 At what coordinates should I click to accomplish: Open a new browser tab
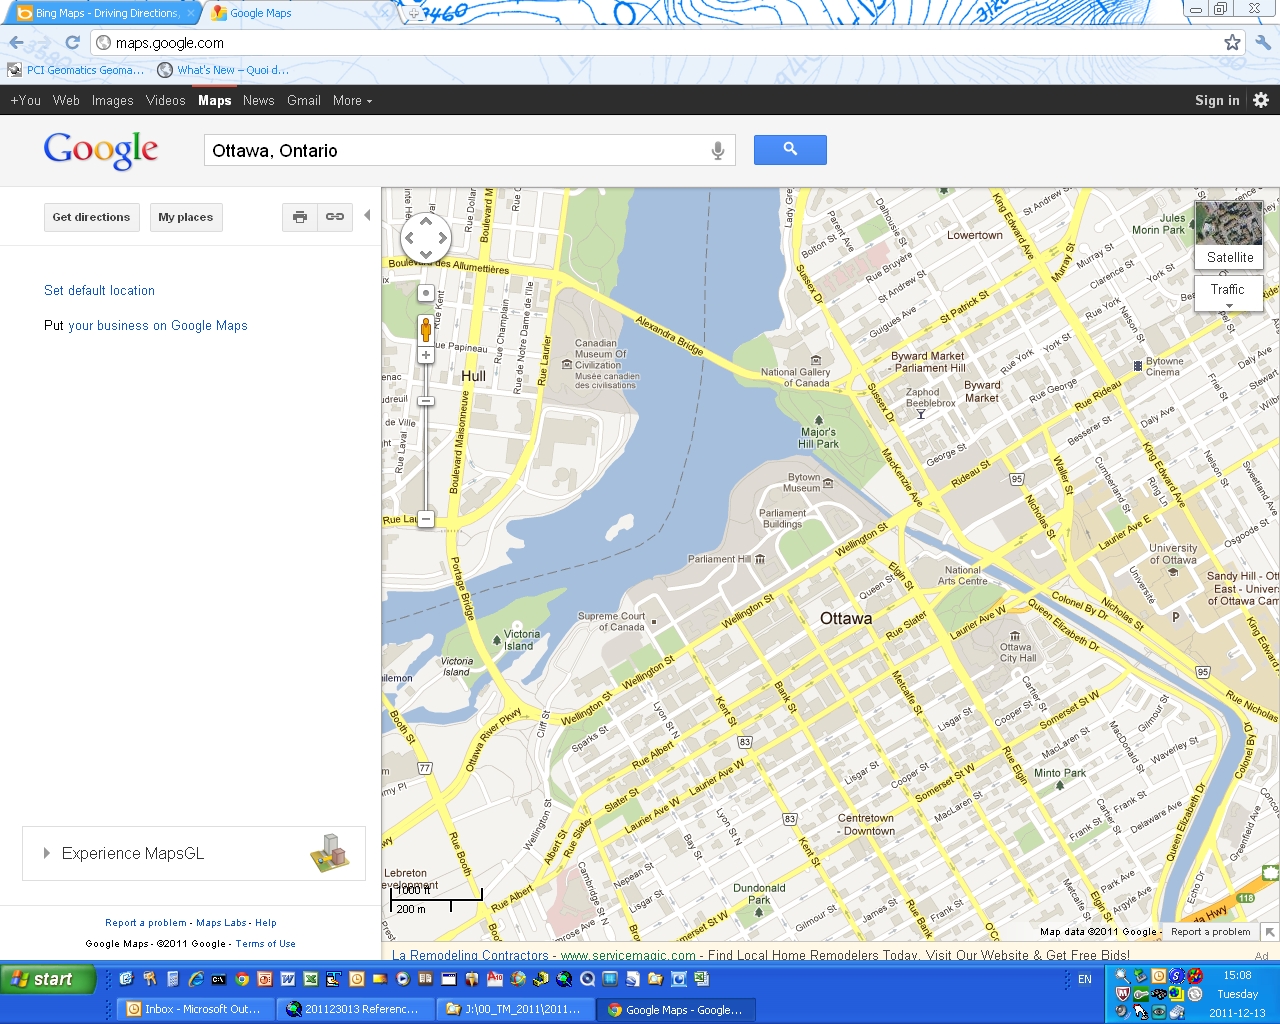click(x=413, y=13)
